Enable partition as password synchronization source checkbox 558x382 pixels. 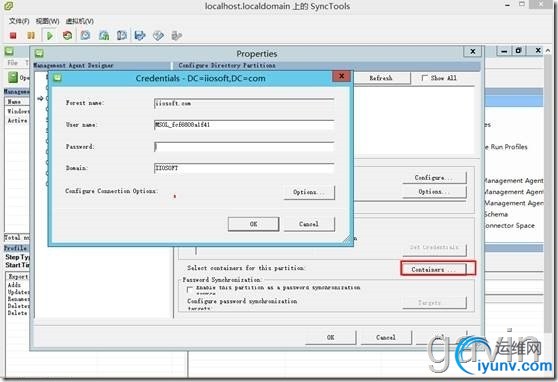tap(190, 289)
